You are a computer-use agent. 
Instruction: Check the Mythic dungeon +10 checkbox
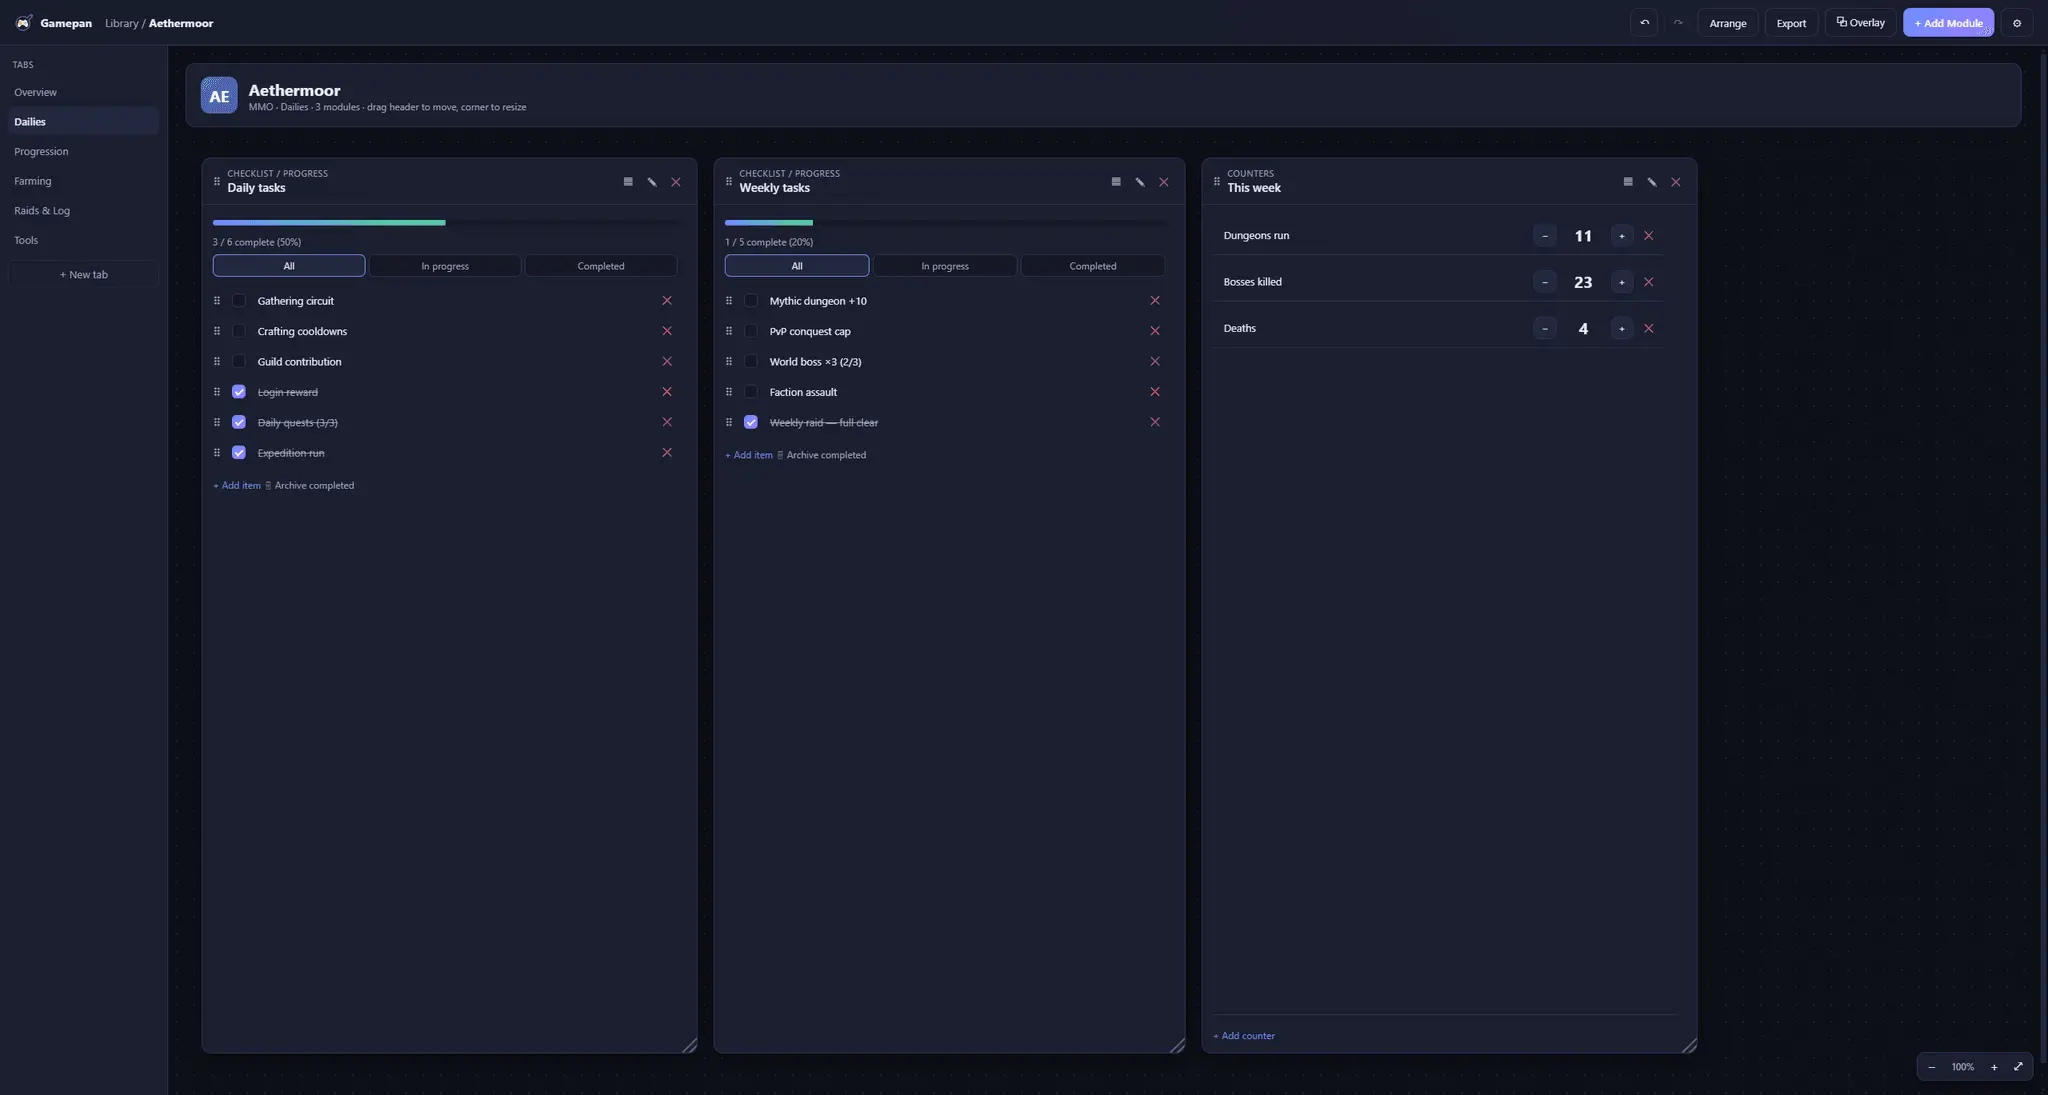point(751,301)
